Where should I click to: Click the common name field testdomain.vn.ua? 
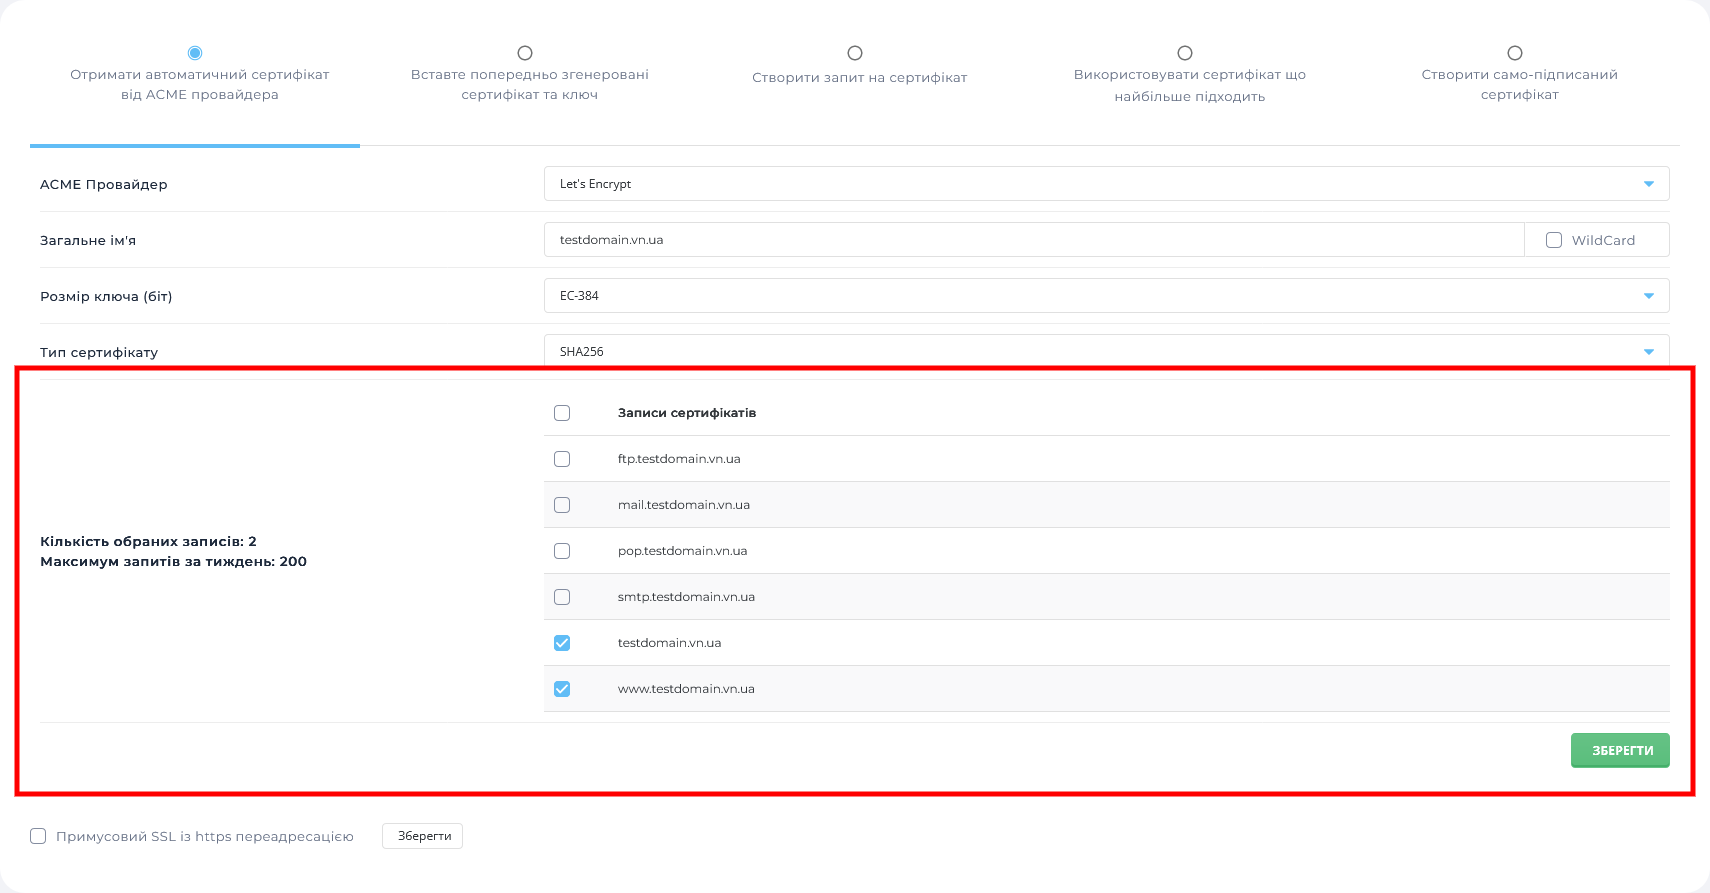point(1034,240)
